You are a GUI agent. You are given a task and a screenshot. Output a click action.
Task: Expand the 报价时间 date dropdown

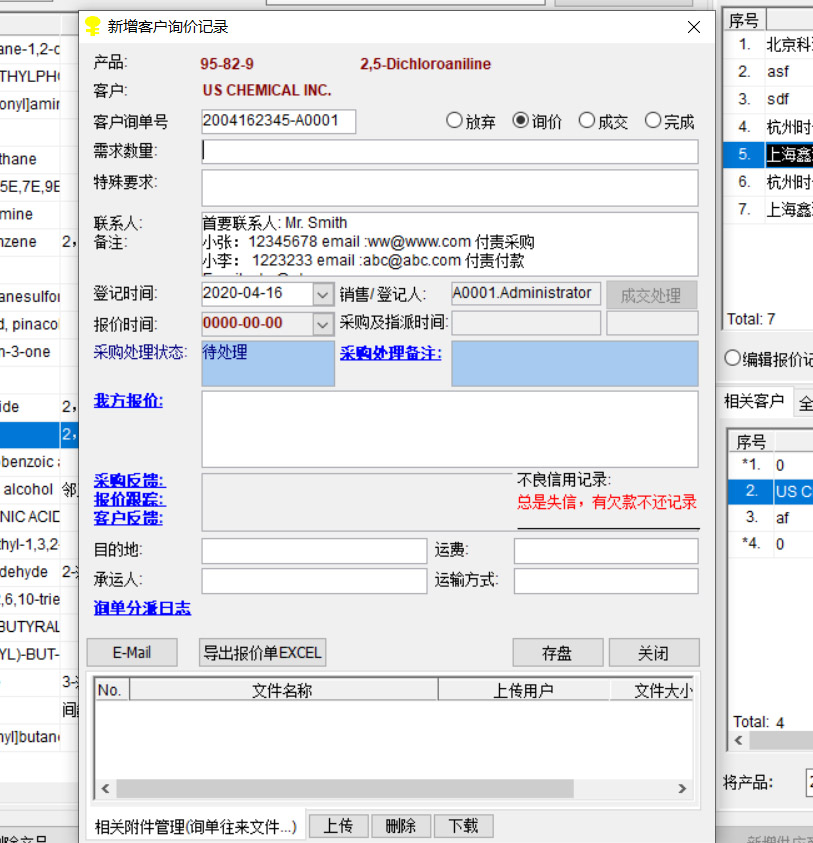pyautogui.click(x=322, y=324)
